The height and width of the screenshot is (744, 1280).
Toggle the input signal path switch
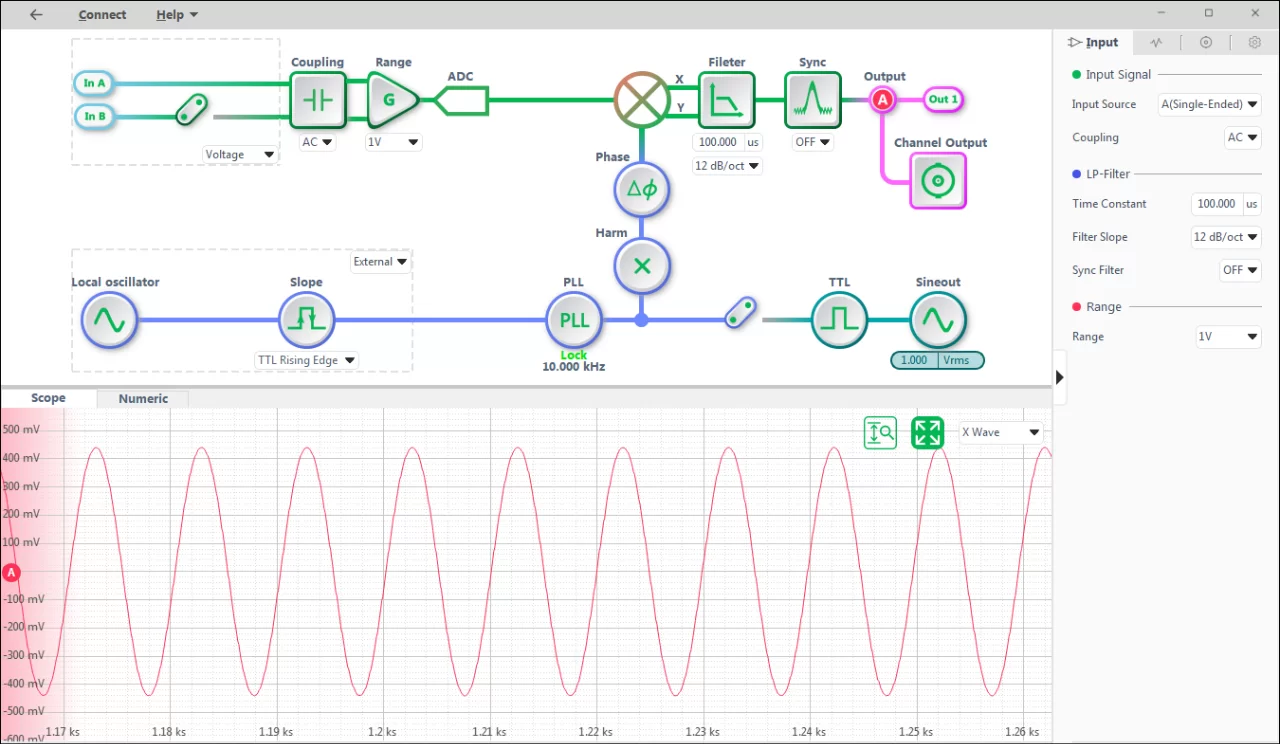[x=190, y=110]
